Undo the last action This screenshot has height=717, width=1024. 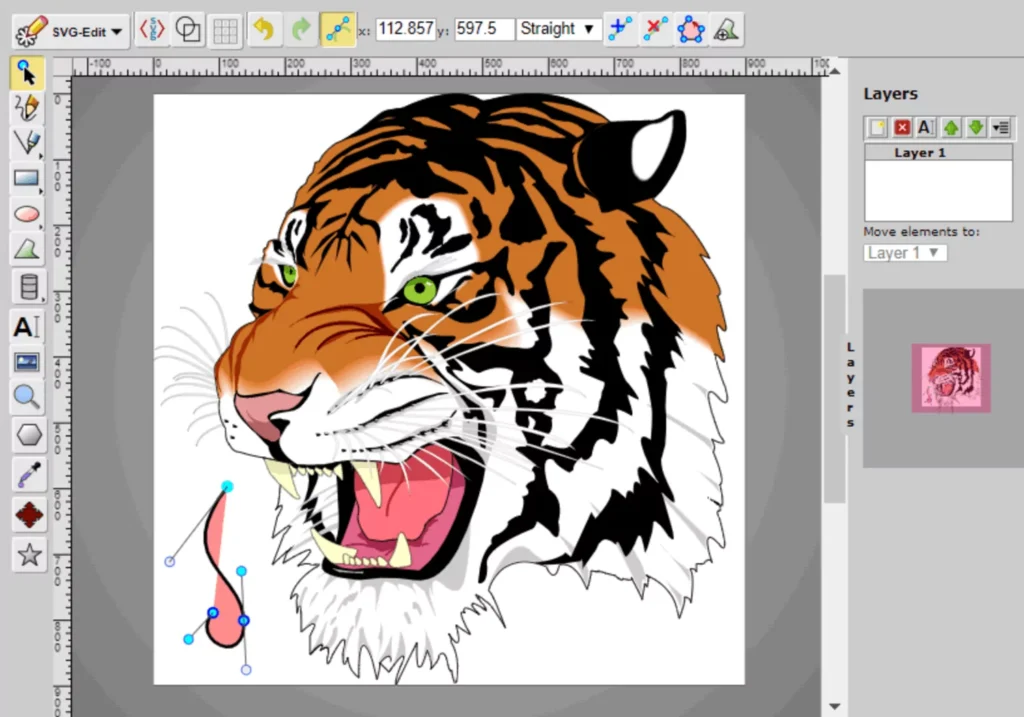[264, 29]
